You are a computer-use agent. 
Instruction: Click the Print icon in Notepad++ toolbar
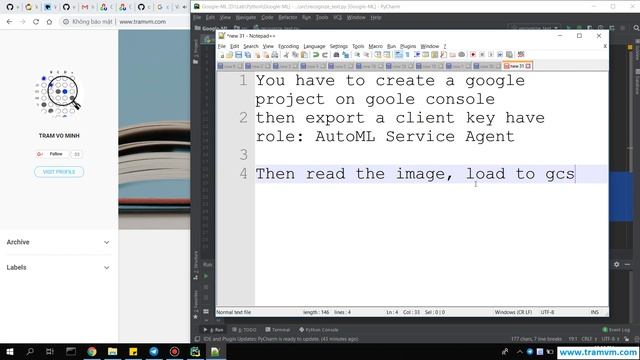[x=275, y=55]
